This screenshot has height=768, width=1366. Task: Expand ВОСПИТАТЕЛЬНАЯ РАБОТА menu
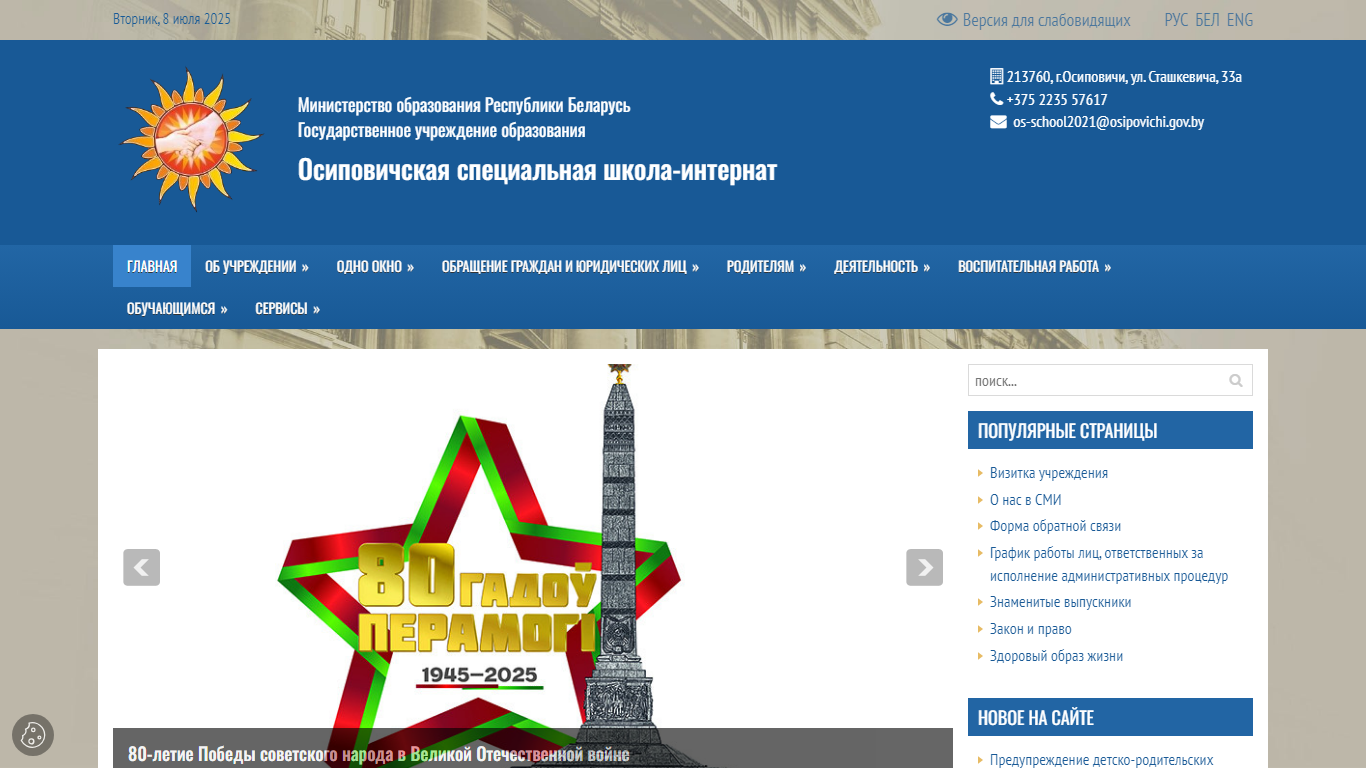(x=1034, y=266)
